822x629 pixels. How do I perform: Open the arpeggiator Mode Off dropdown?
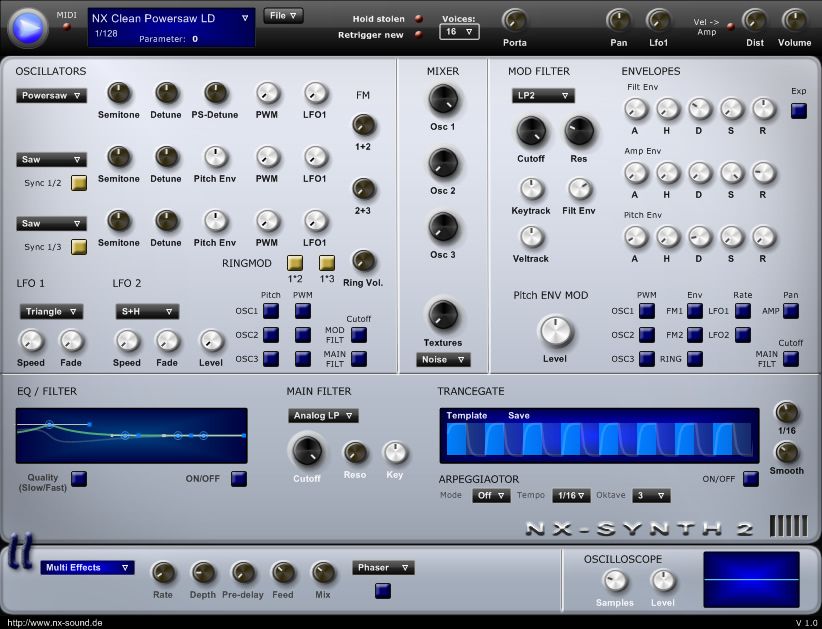pos(491,495)
